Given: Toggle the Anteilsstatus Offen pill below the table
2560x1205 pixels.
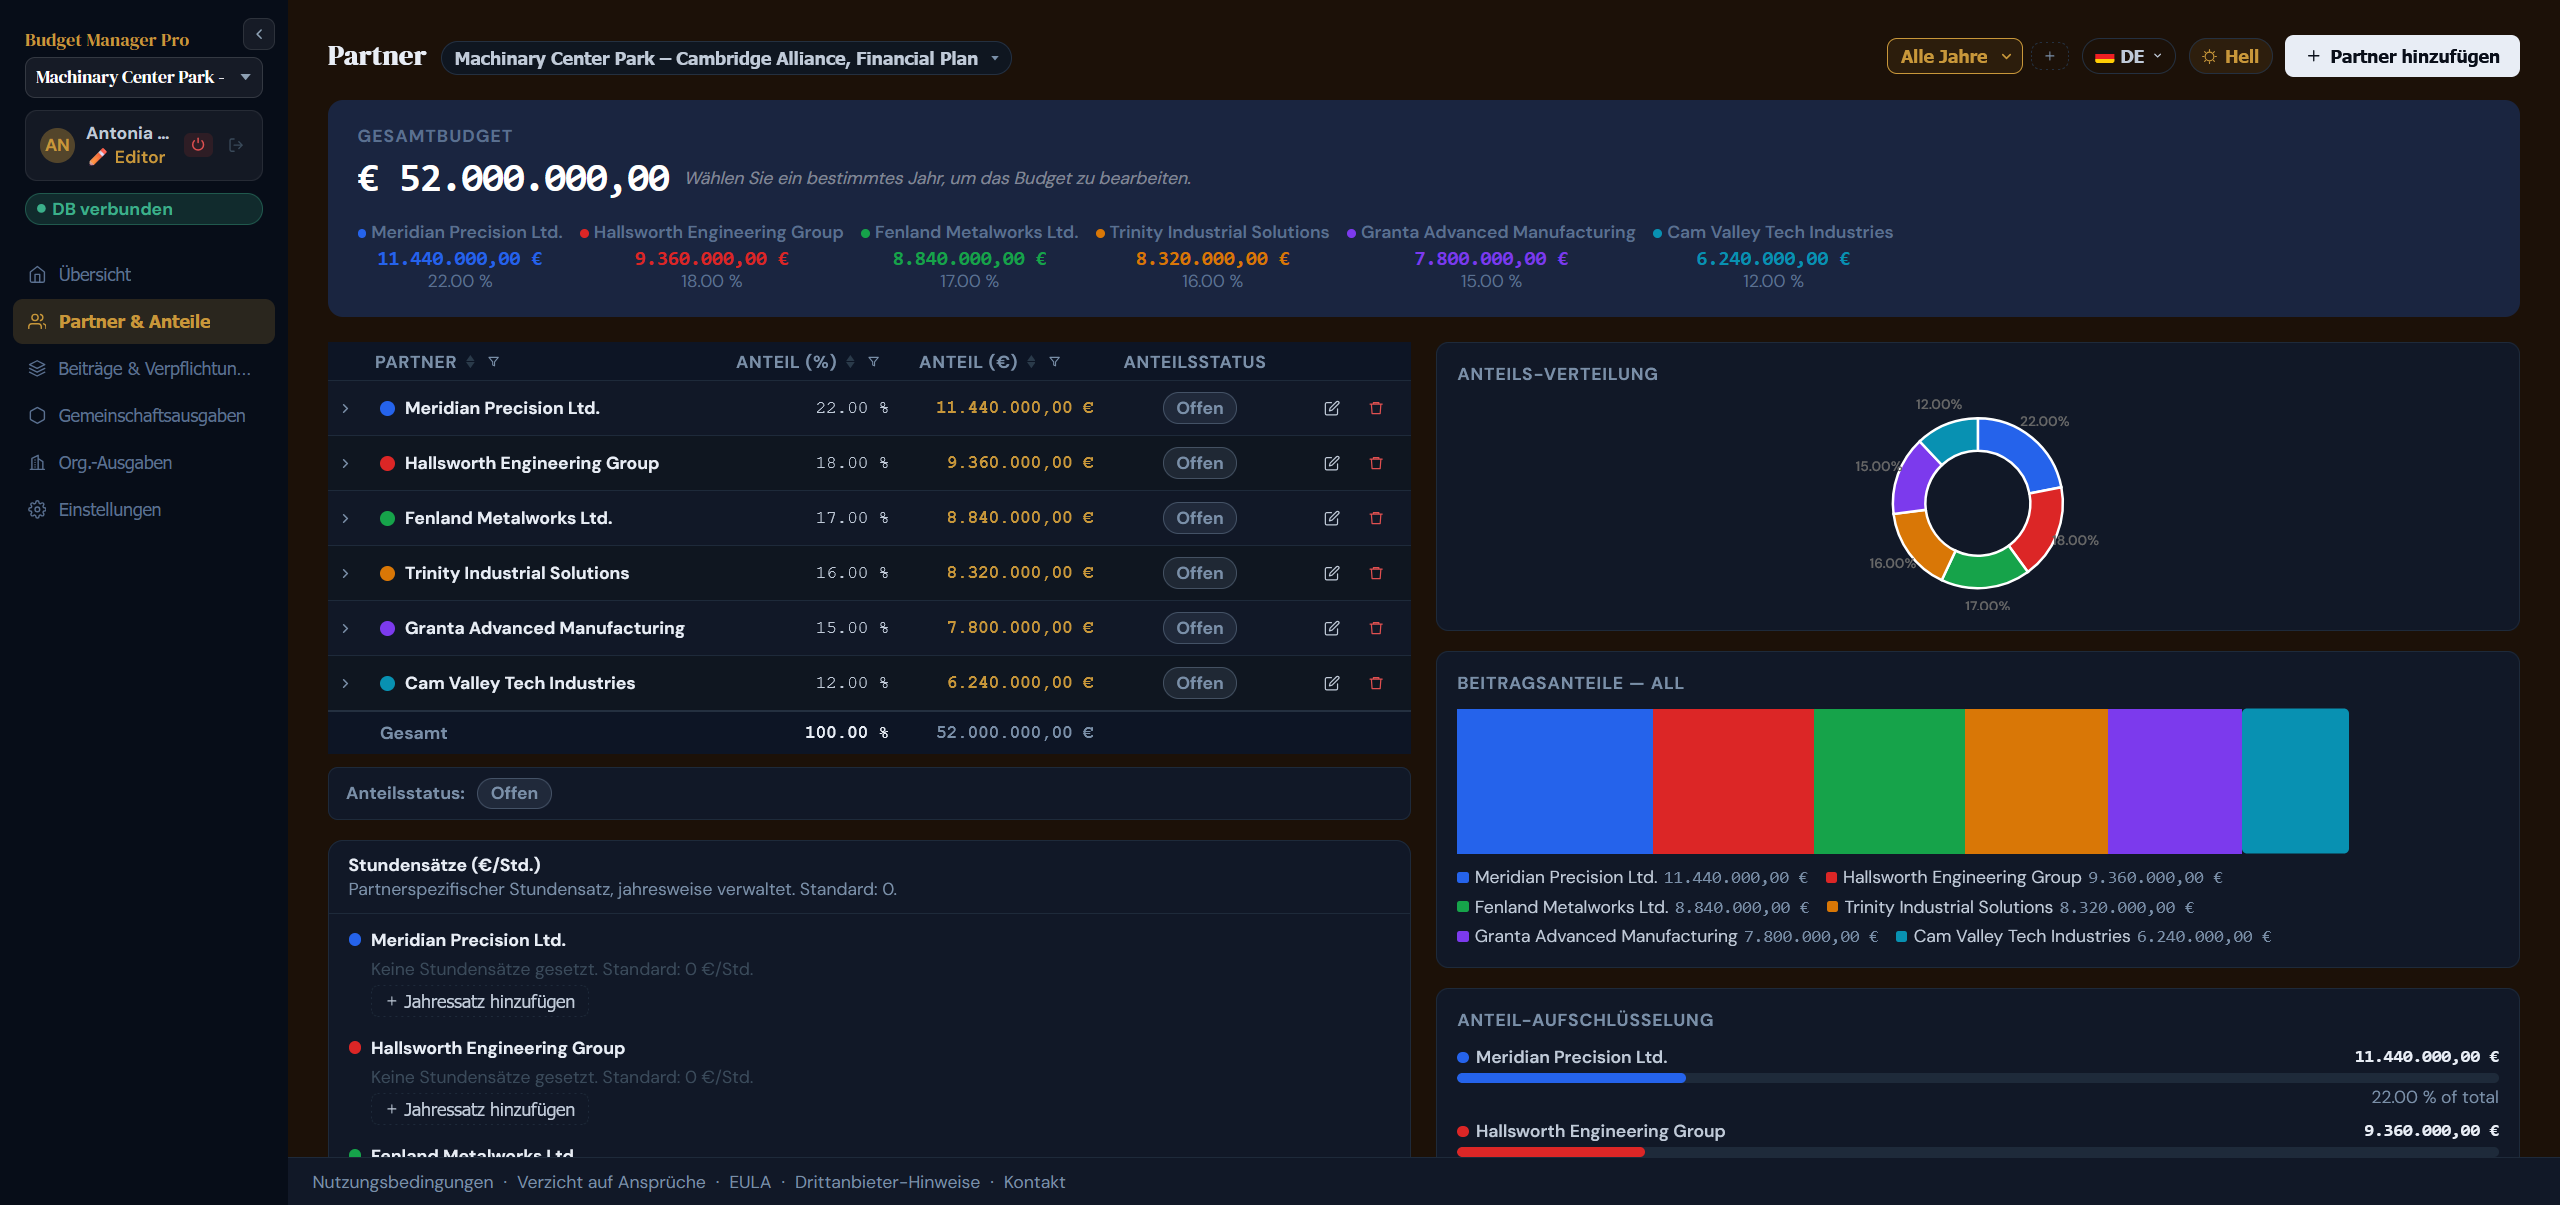Looking at the screenshot, I should tap(514, 793).
